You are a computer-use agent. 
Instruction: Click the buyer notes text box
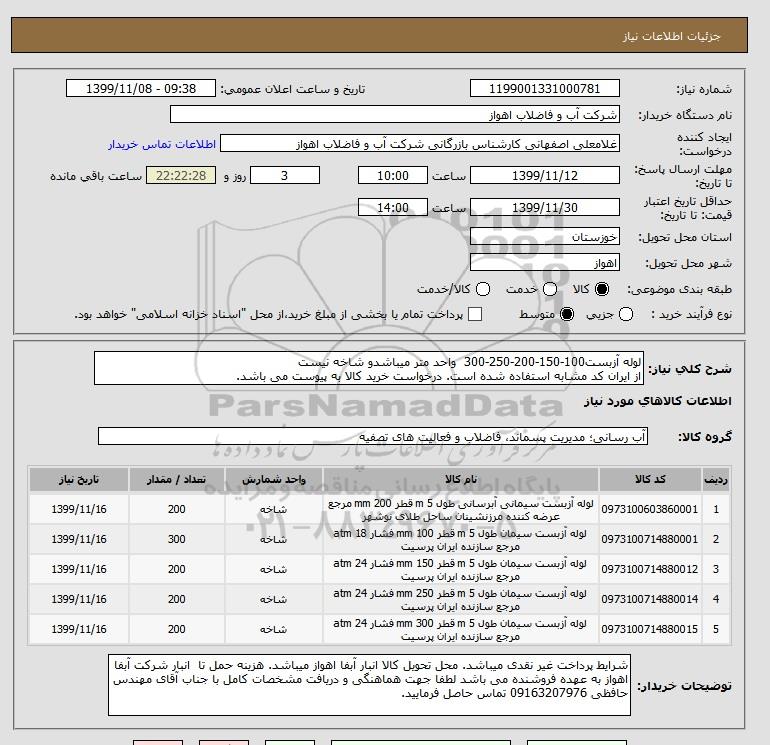pyautogui.click(x=369, y=685)
